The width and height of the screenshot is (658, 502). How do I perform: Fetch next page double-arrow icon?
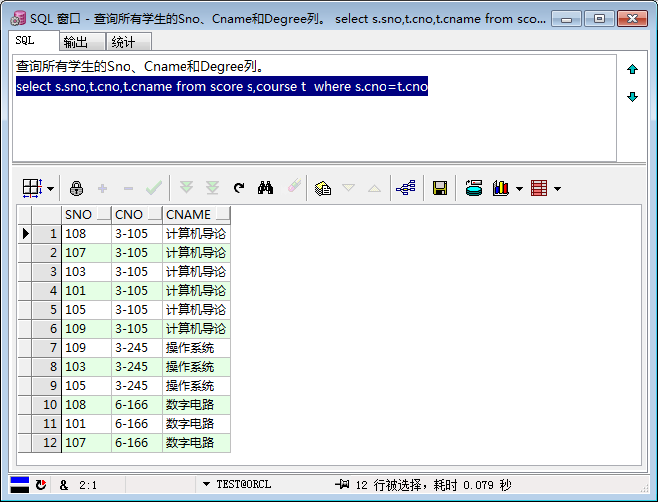click(x=186, y=188)
